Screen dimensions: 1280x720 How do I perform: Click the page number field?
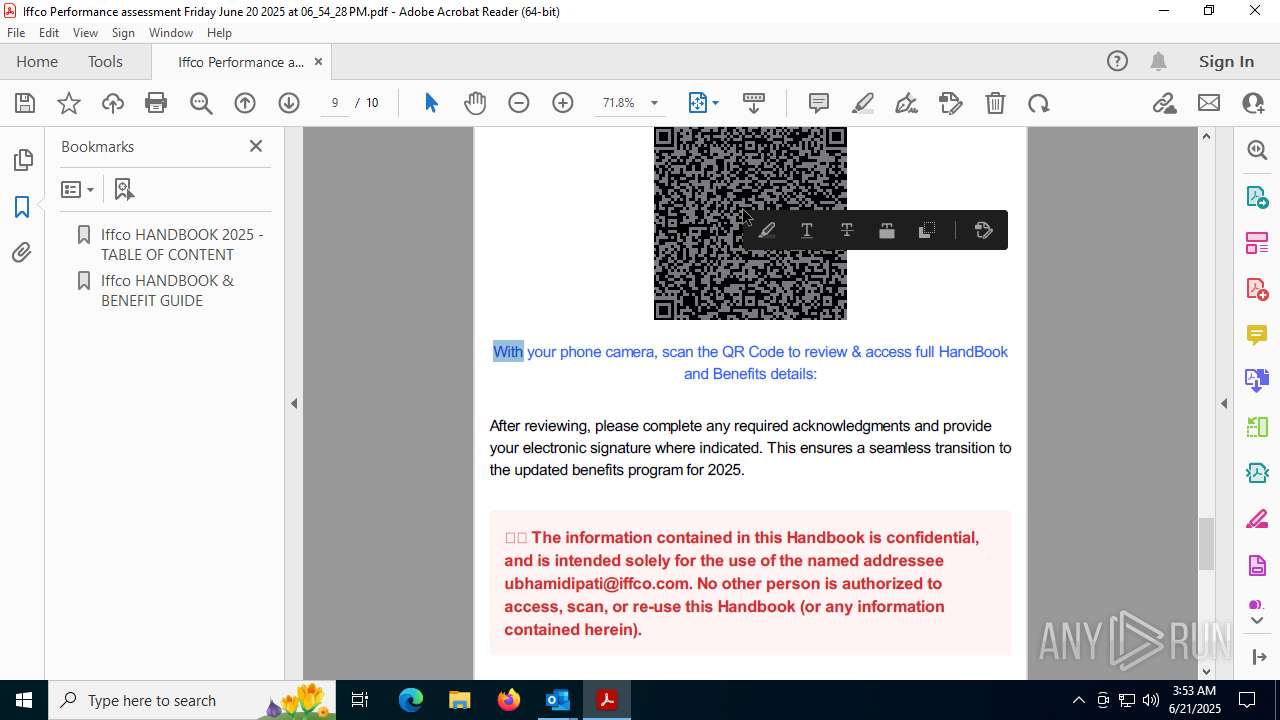(x=335, y=103)
